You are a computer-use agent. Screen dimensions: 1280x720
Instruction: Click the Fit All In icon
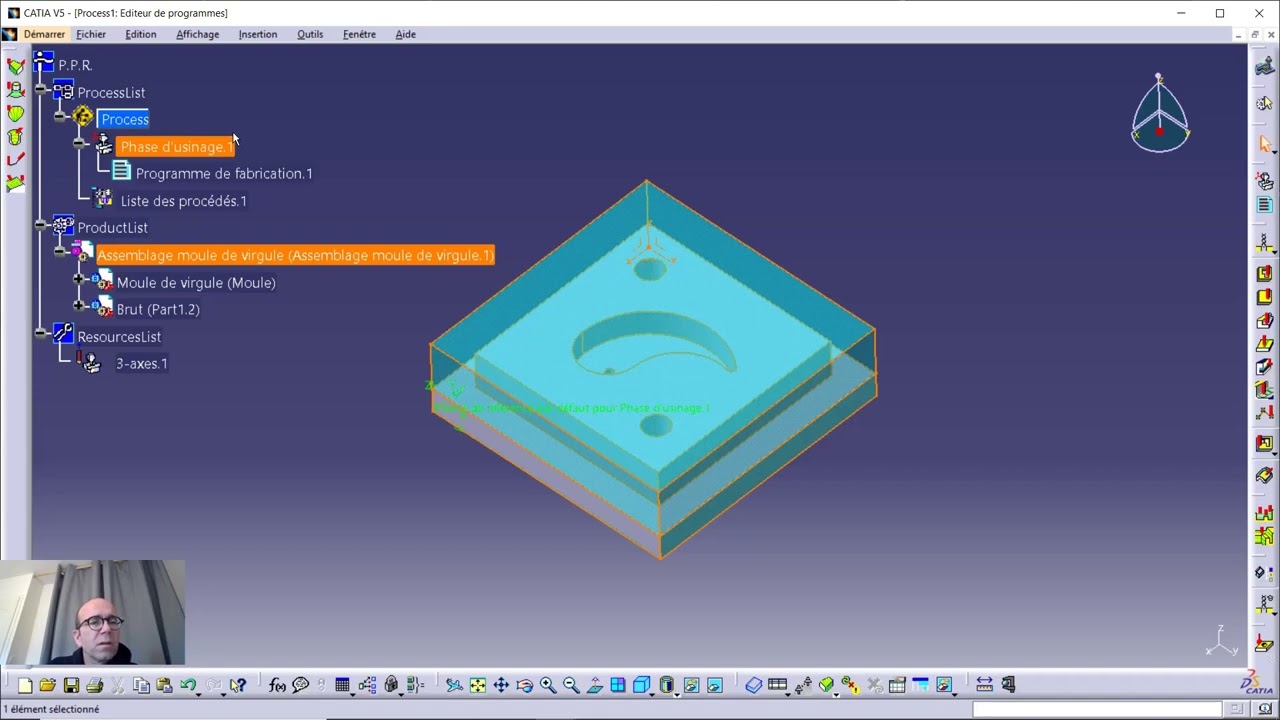pyautogui.click(x=478, y=685)
